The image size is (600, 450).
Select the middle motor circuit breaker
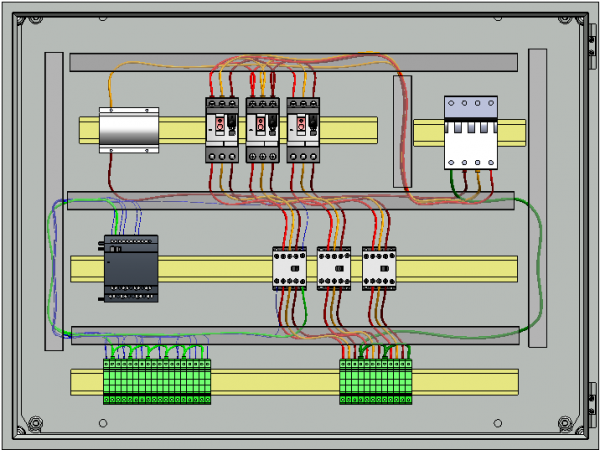pyautogui.click(x=262, y=129)
